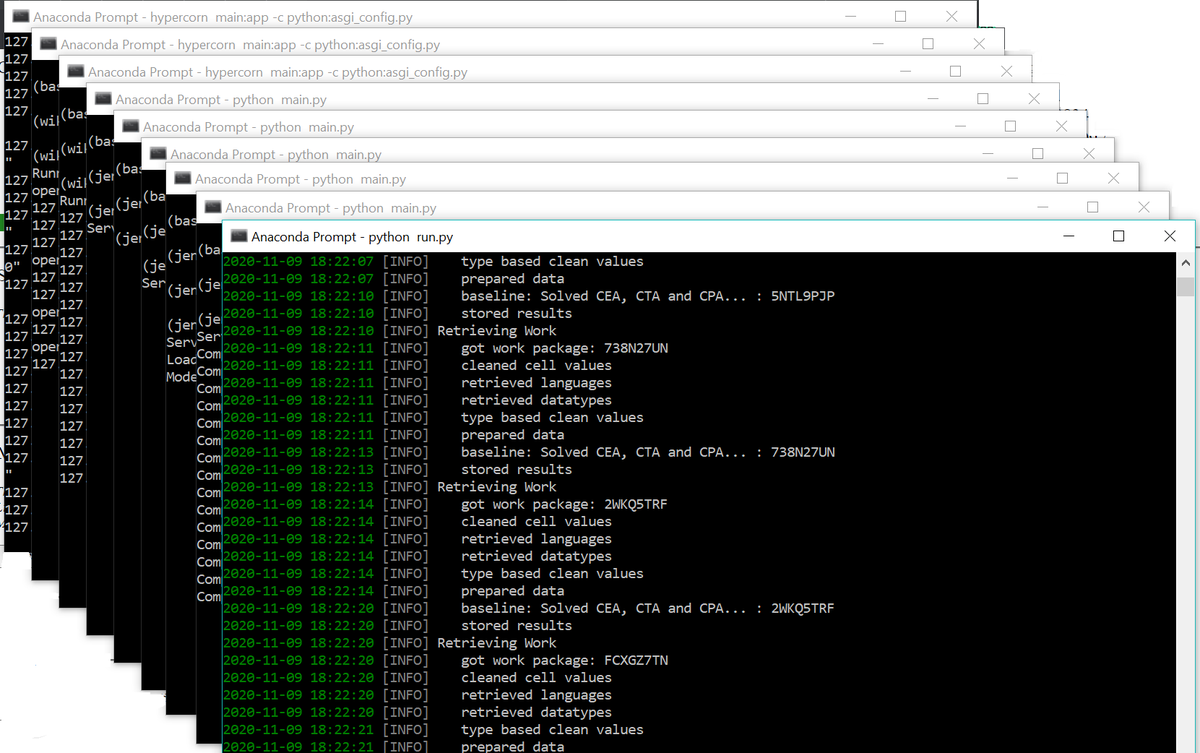Click 'Retrieving Work' logged at 18:22:20
Screen dimensions: 1200x753
(497, 643)
